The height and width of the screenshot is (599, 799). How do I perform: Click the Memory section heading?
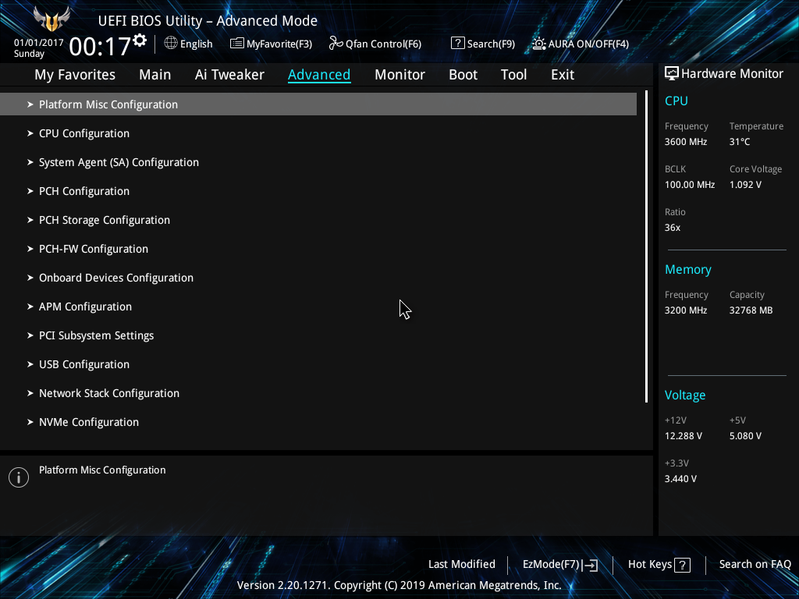click(x=688, y=269)
